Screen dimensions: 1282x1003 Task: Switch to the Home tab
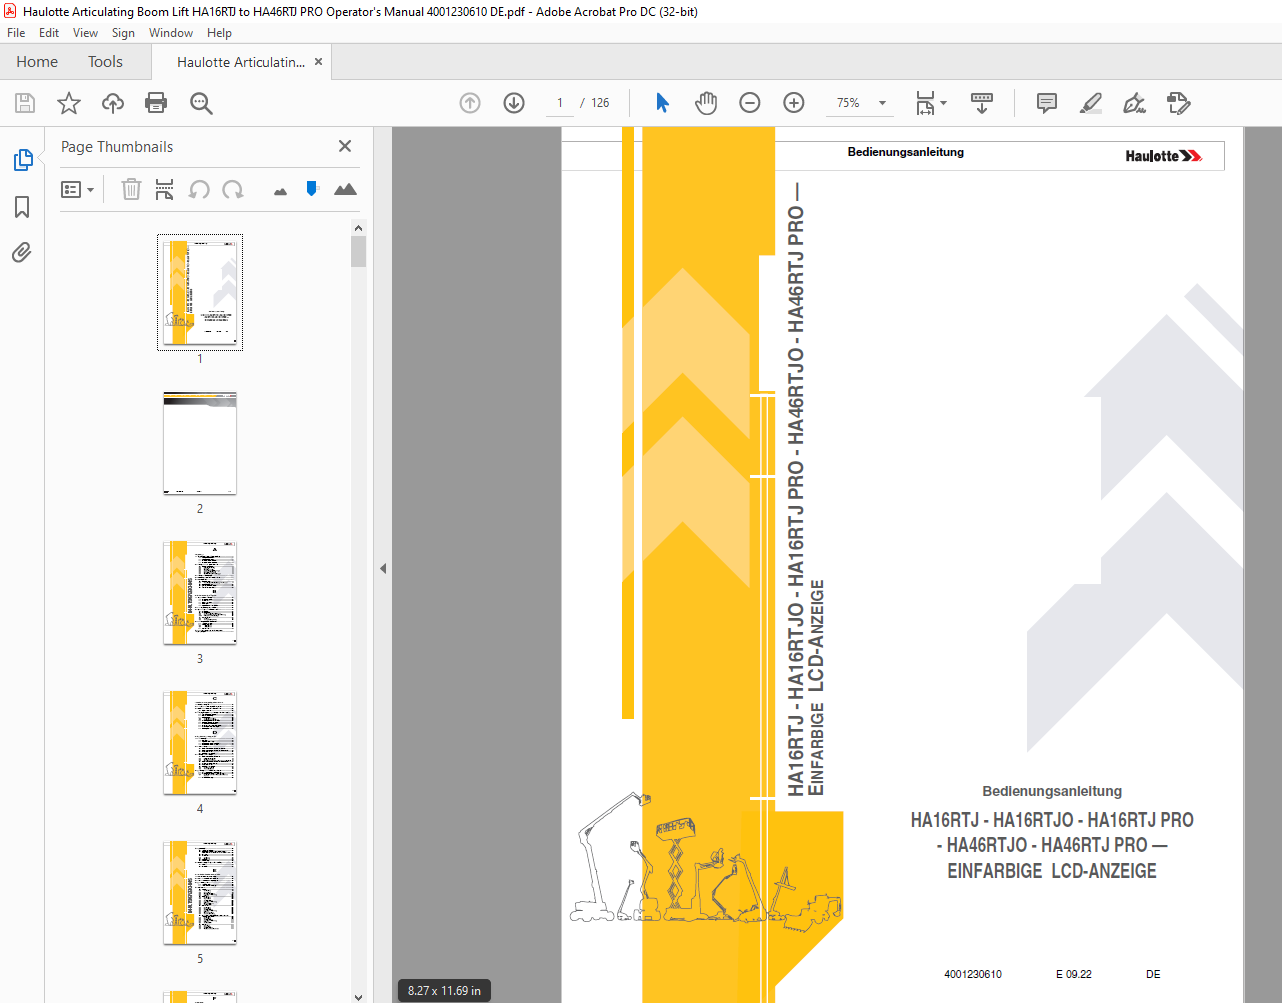click(37, 62)
